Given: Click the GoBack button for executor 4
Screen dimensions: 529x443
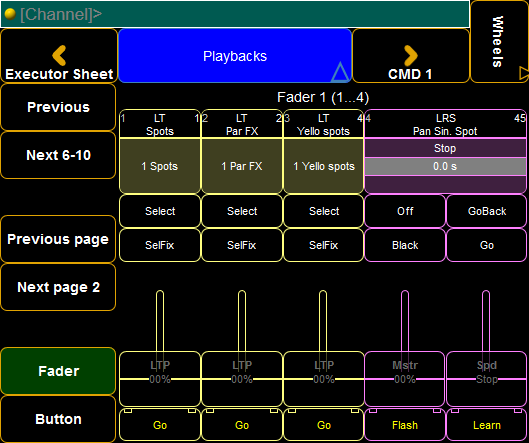Looking at the screenshot, I should click(x=486, y=211).
